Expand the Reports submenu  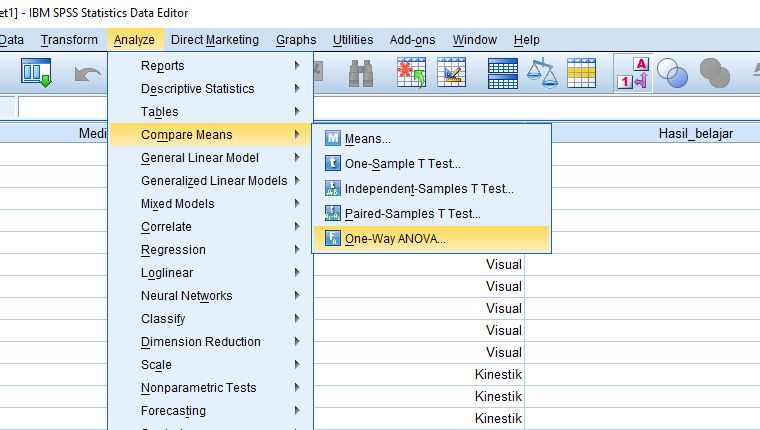click(210, 65)
